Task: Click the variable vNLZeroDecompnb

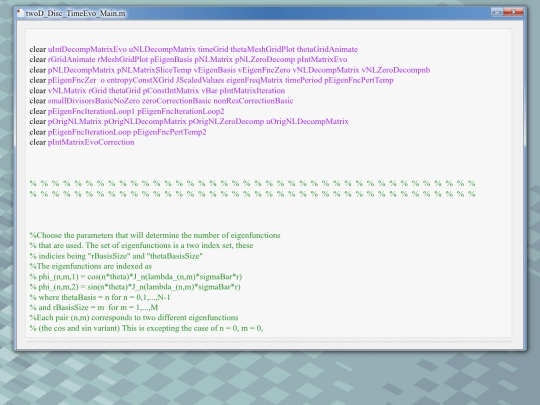Action: tap(396, 70)
